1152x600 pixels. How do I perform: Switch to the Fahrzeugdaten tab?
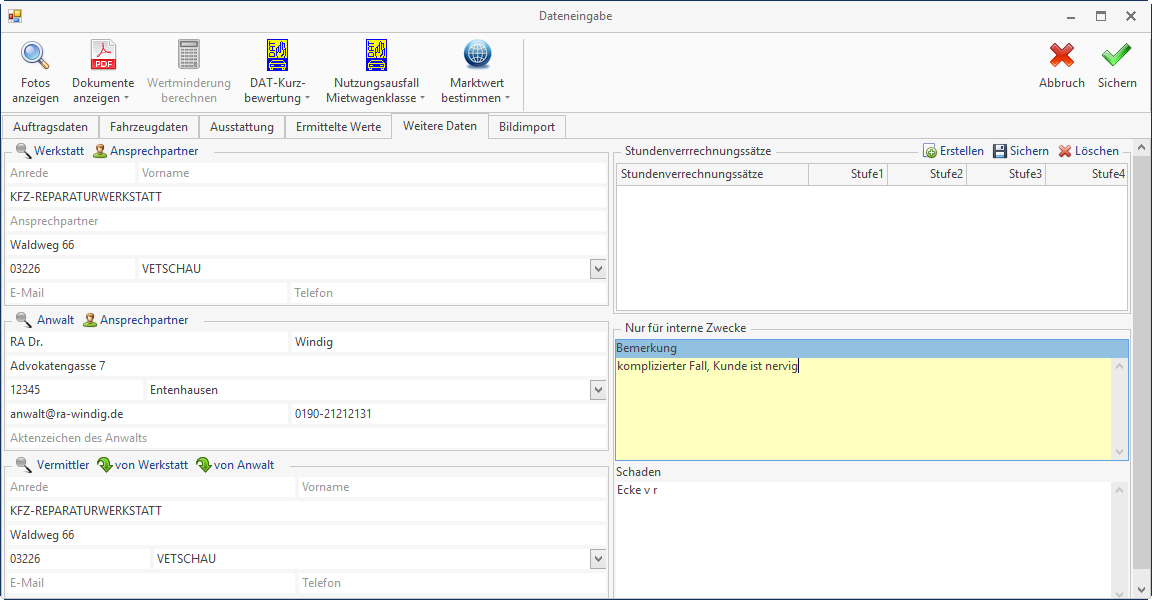[149, 127]
